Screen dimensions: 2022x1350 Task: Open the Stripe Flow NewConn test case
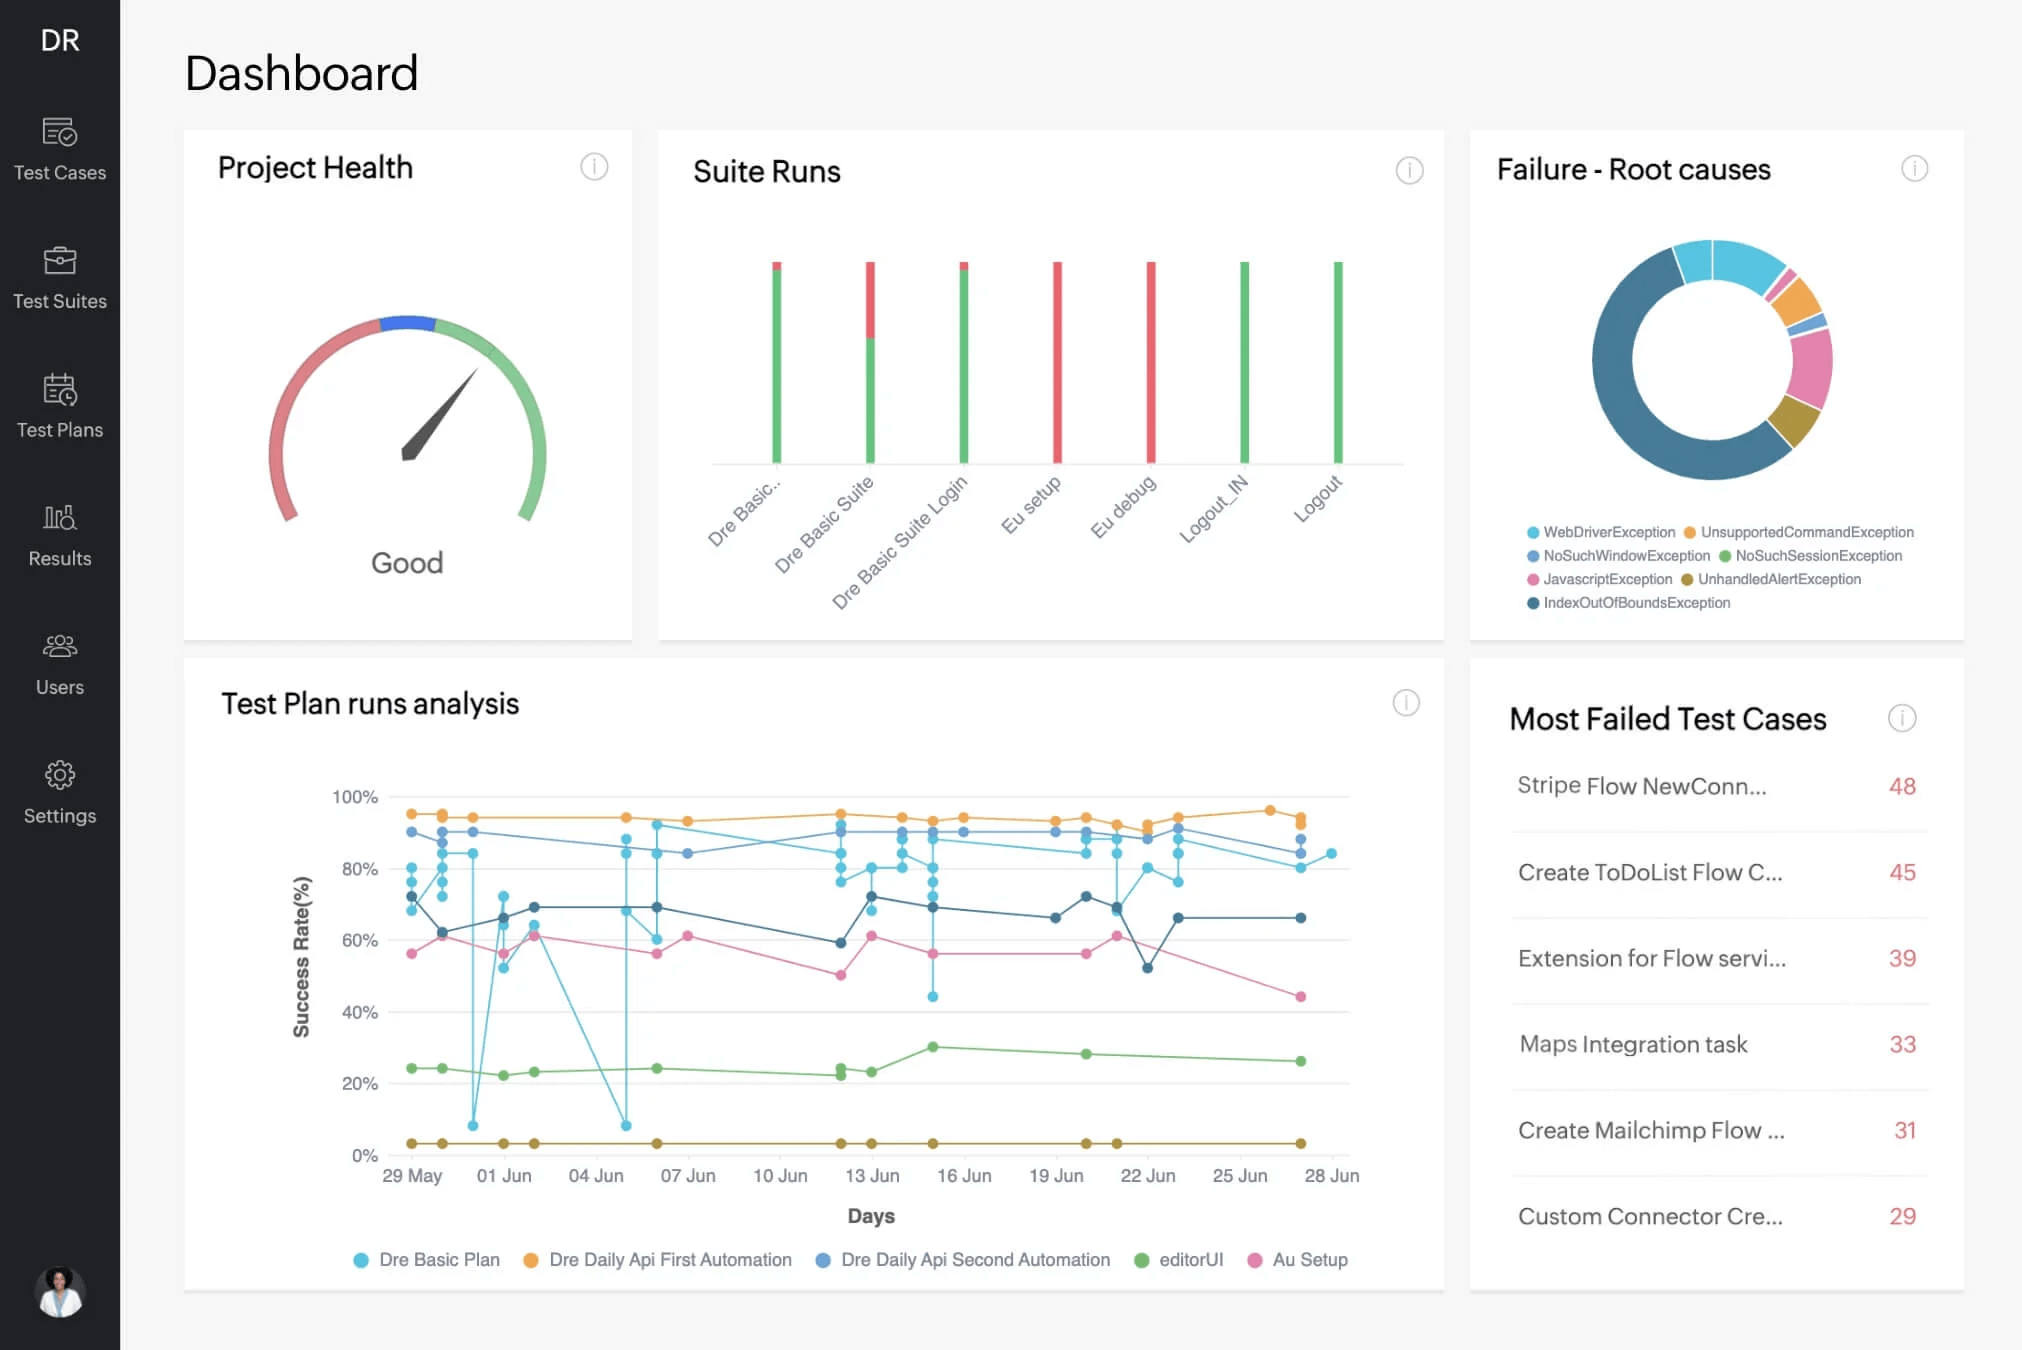click(1641, 786)
